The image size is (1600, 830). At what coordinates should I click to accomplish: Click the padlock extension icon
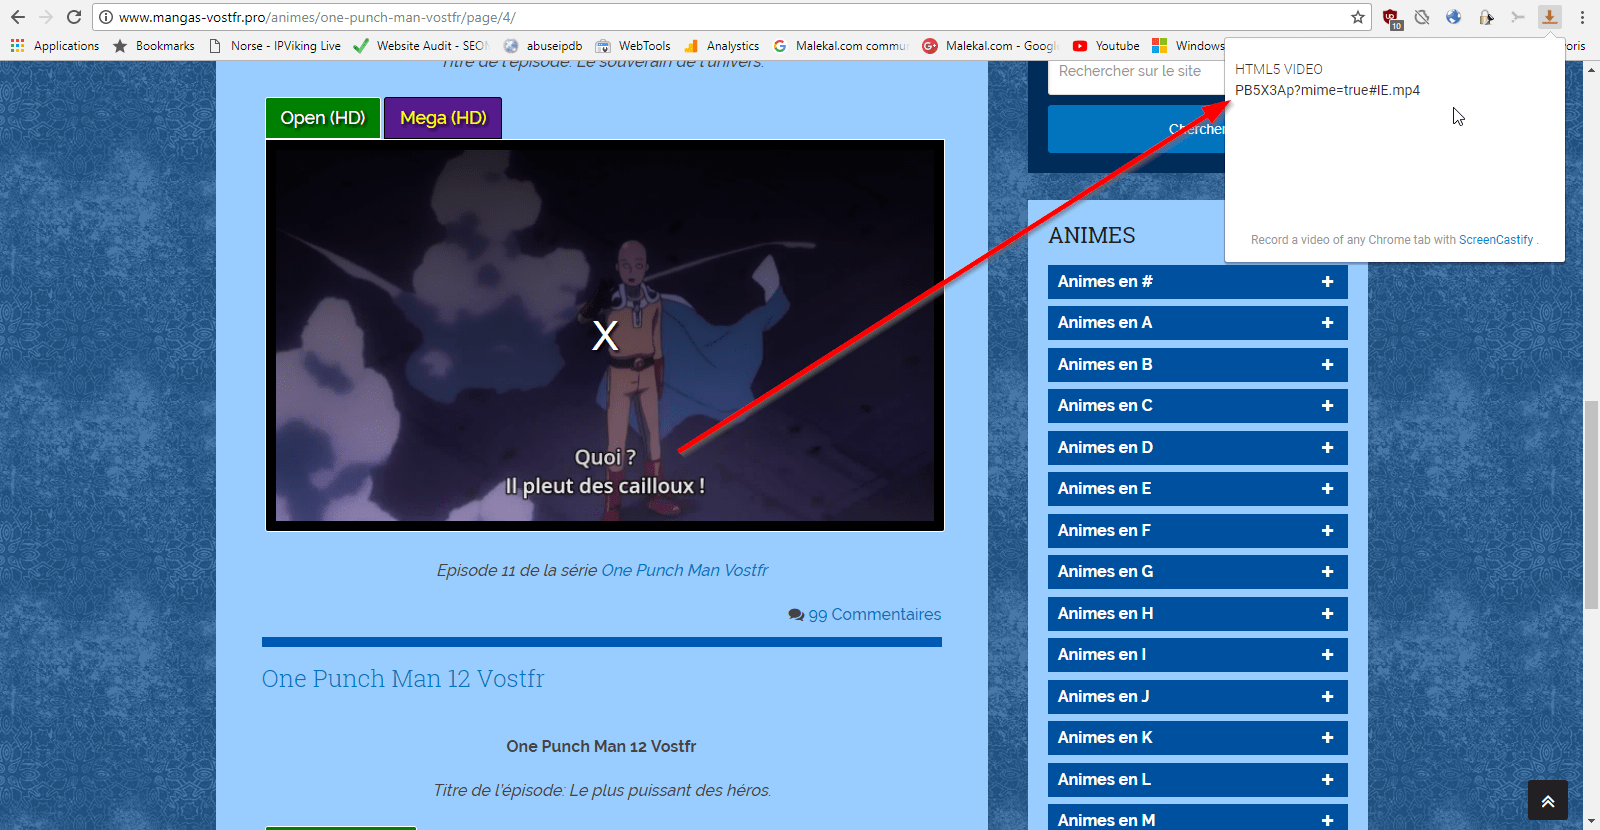(x=1486, y=17)
